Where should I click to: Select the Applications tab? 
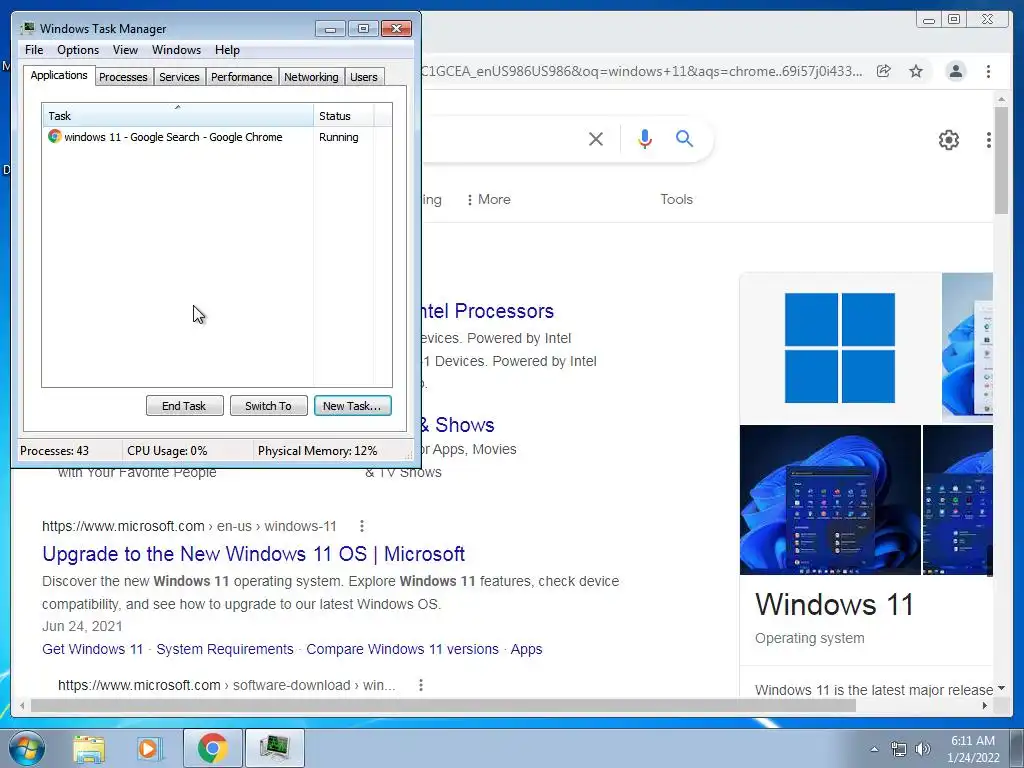coord(59,75)
